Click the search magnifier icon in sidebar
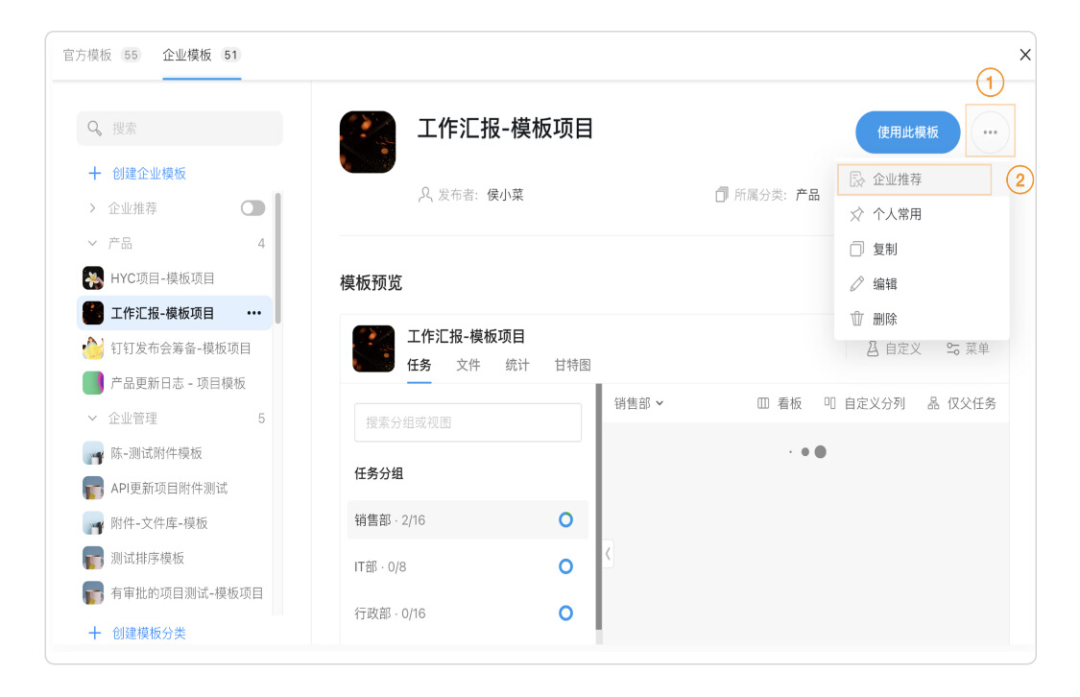Image resolution: width=1080 pixels, height=697 pixels. pos(94,128)
